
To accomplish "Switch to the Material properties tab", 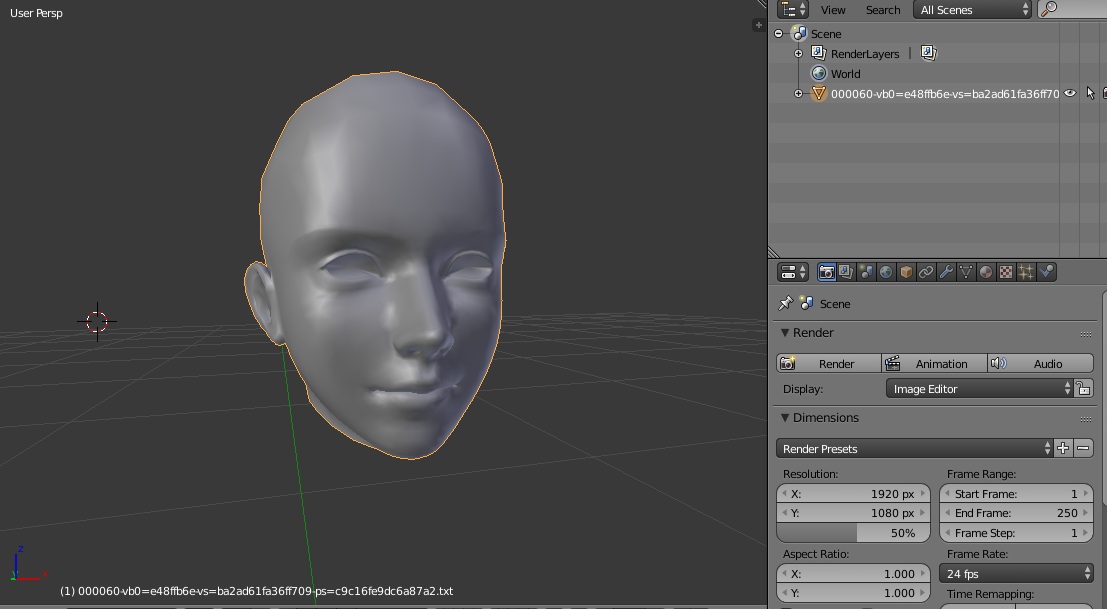I will click(x=986, y=272).
